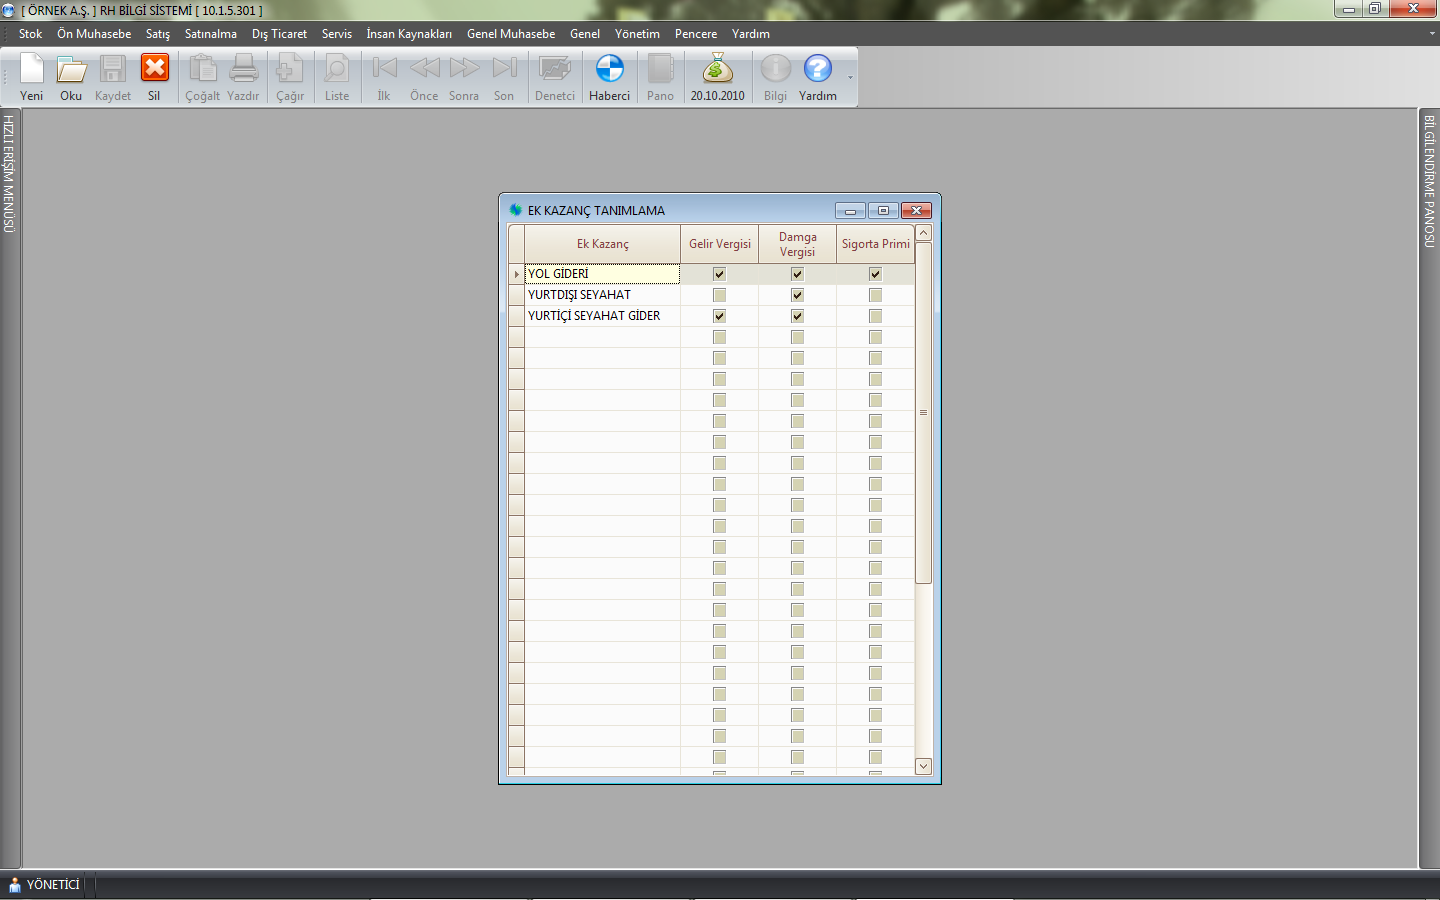Image resolution: width=1440 pixels, height=900 pixels.
Task: Click the Yeni new record icon
Action: coord(32,77)
